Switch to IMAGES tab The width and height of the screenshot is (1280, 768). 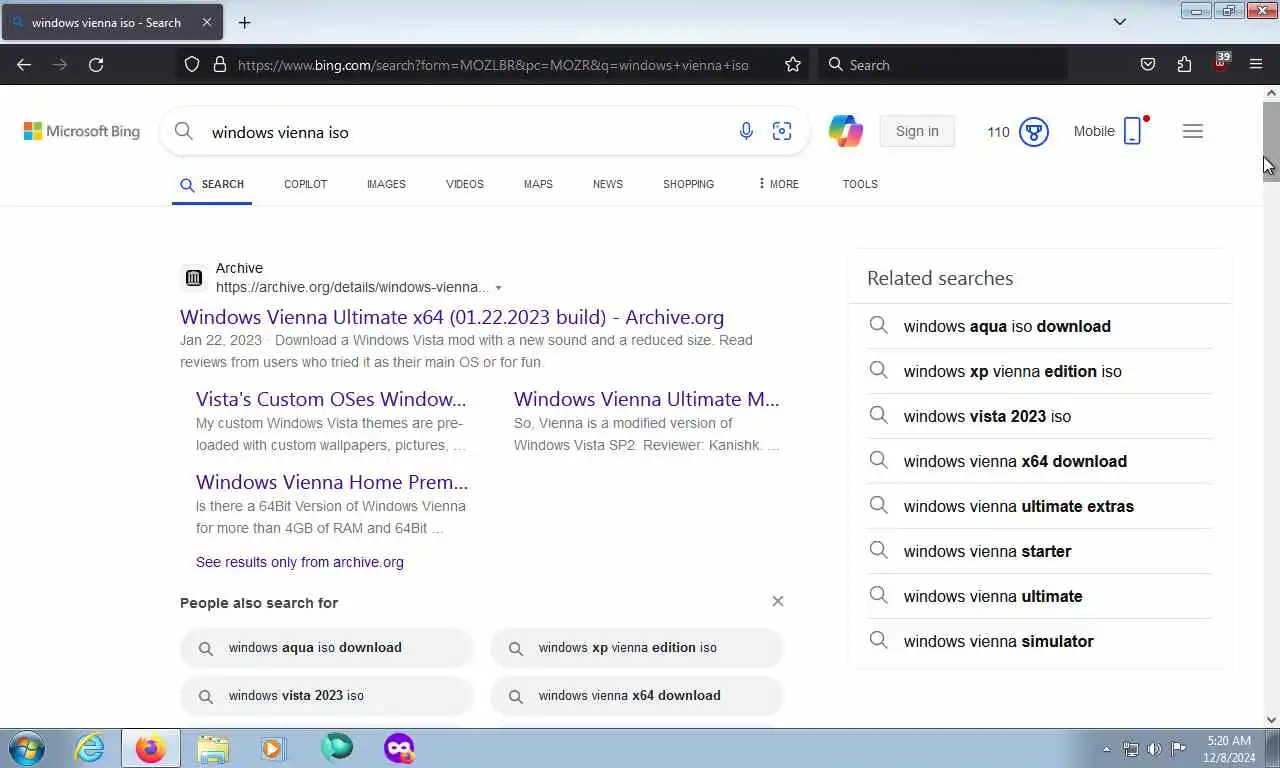pyautogui.click(x=386, y=184)
